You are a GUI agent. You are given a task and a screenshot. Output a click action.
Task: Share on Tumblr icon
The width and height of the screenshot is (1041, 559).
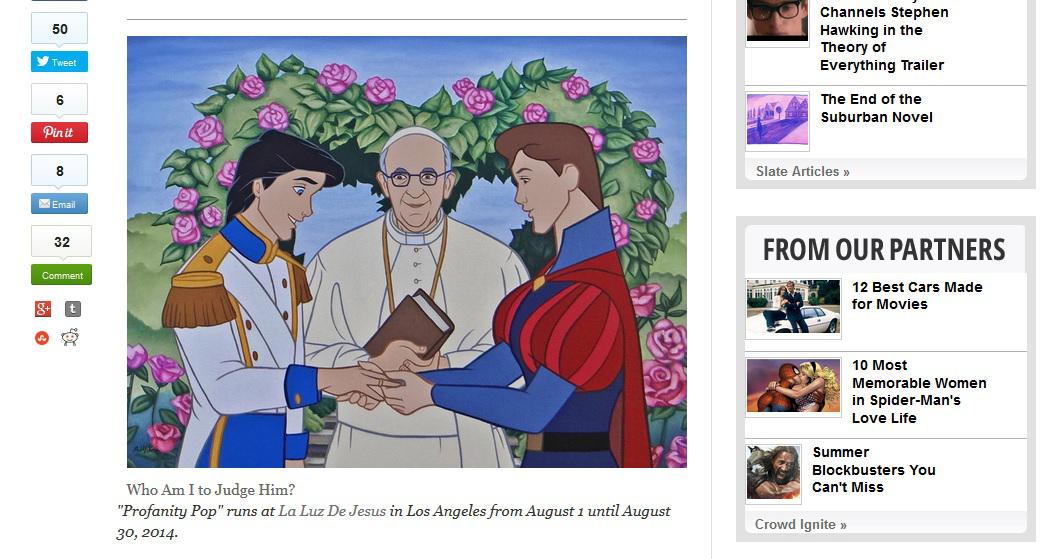(x=72, y=309)
